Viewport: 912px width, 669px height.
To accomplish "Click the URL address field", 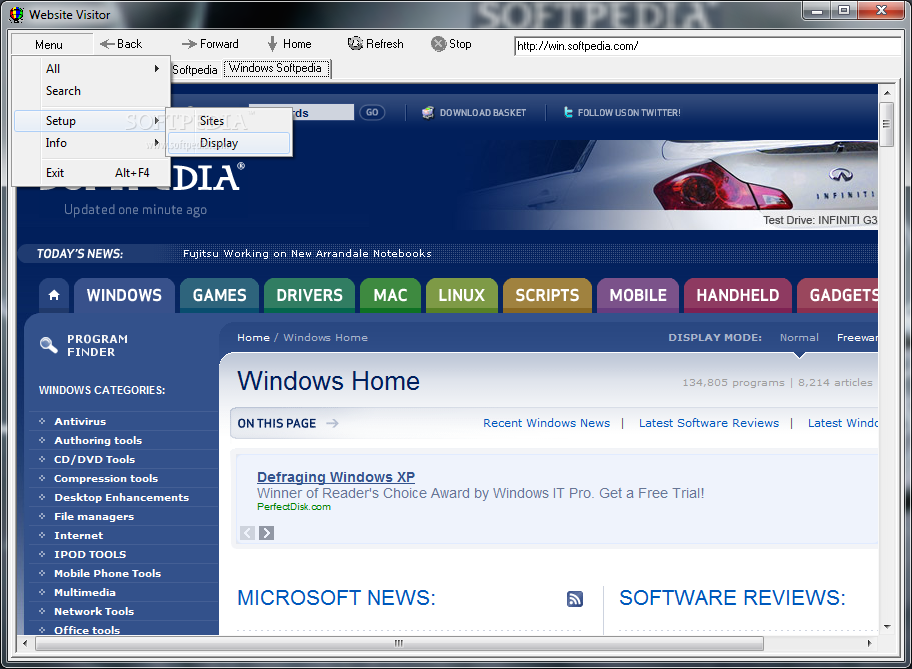I will [x=707, y=46].
